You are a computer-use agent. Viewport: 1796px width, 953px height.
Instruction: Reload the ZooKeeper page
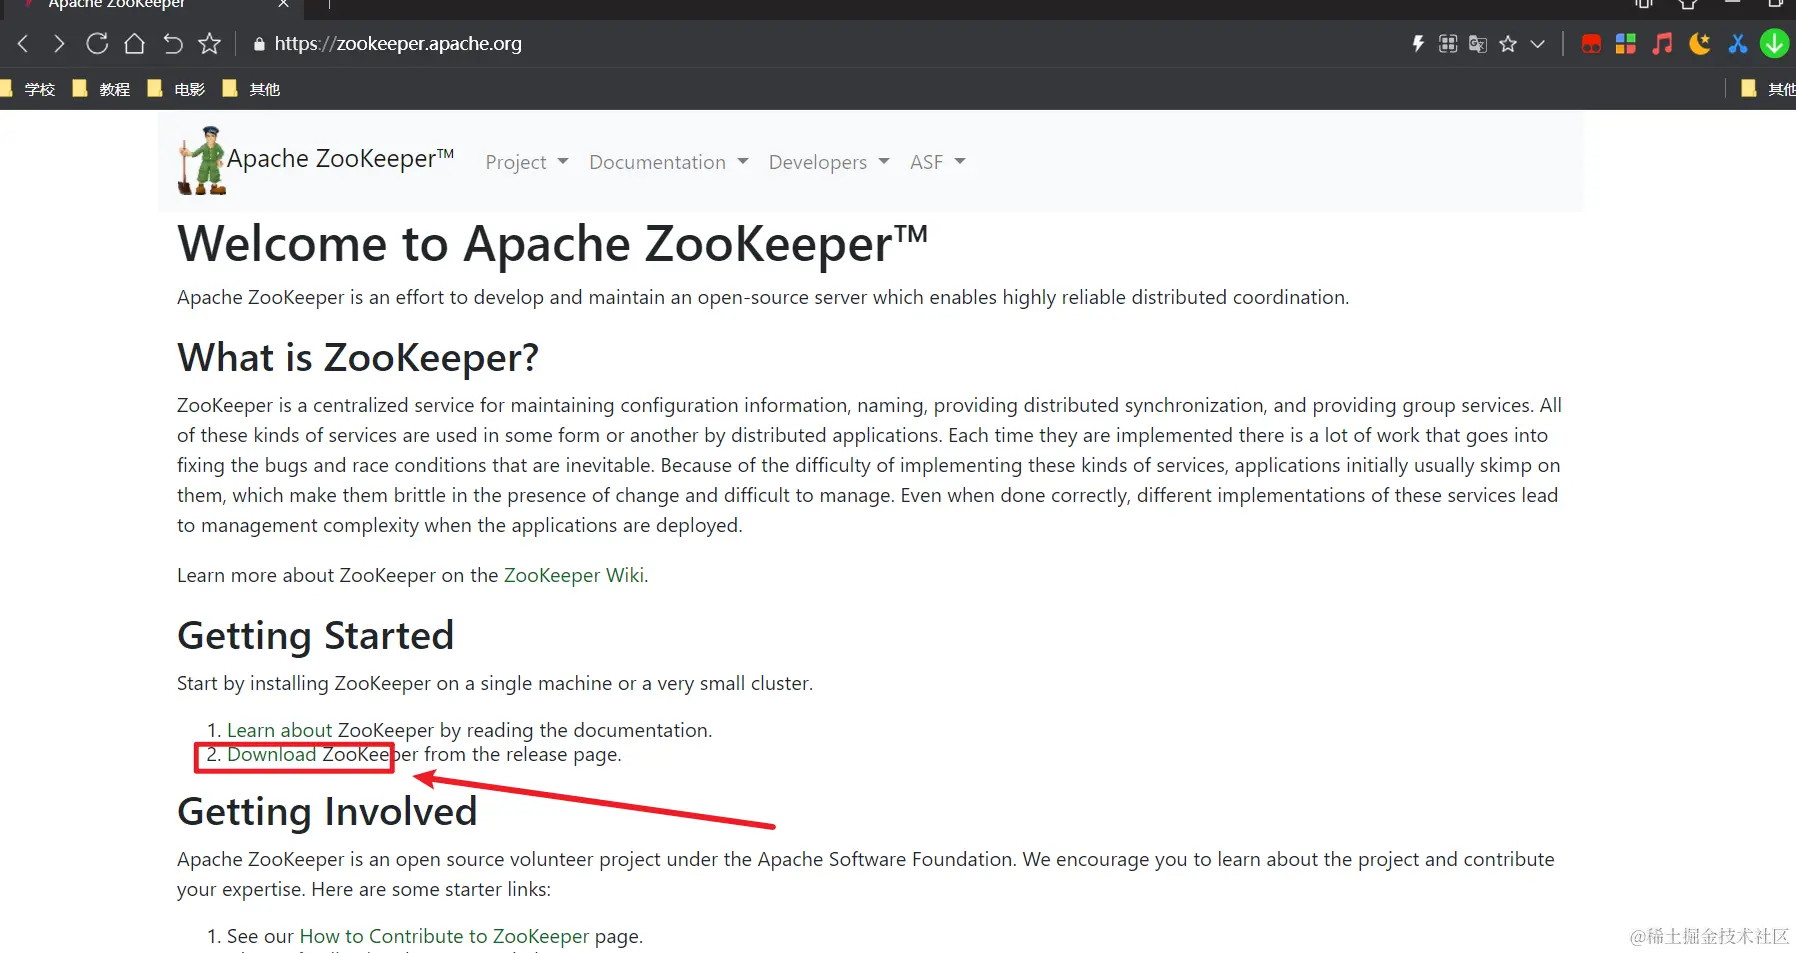[97, 44]
